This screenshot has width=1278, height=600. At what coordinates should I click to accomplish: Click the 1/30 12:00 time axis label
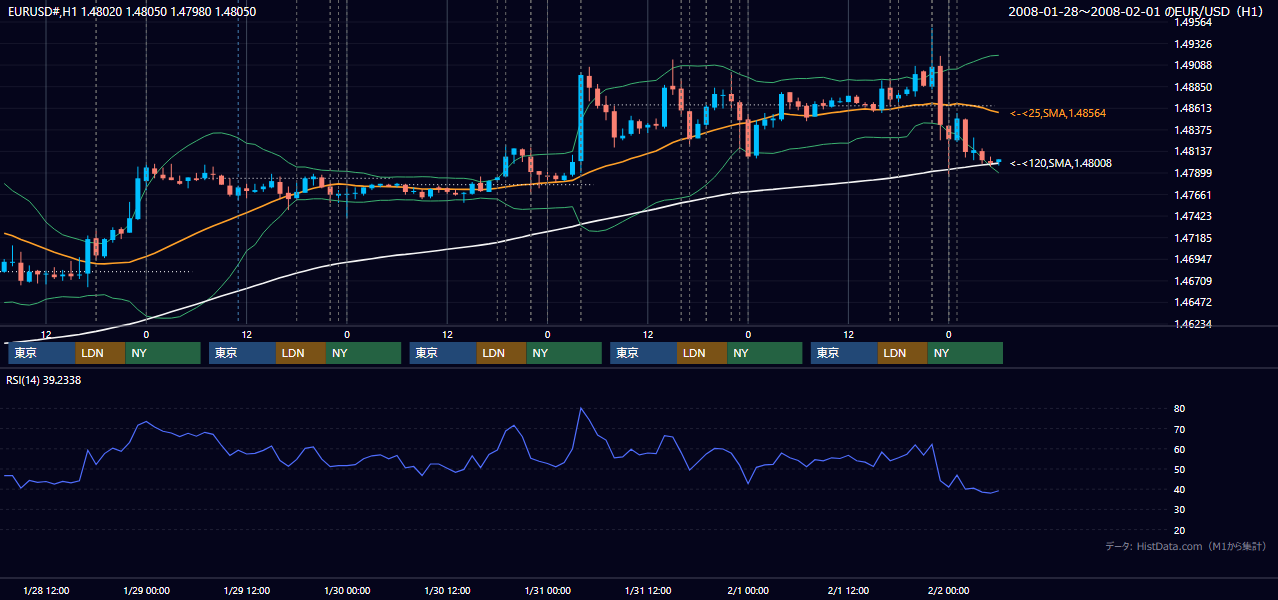click(x=447, y=590)
